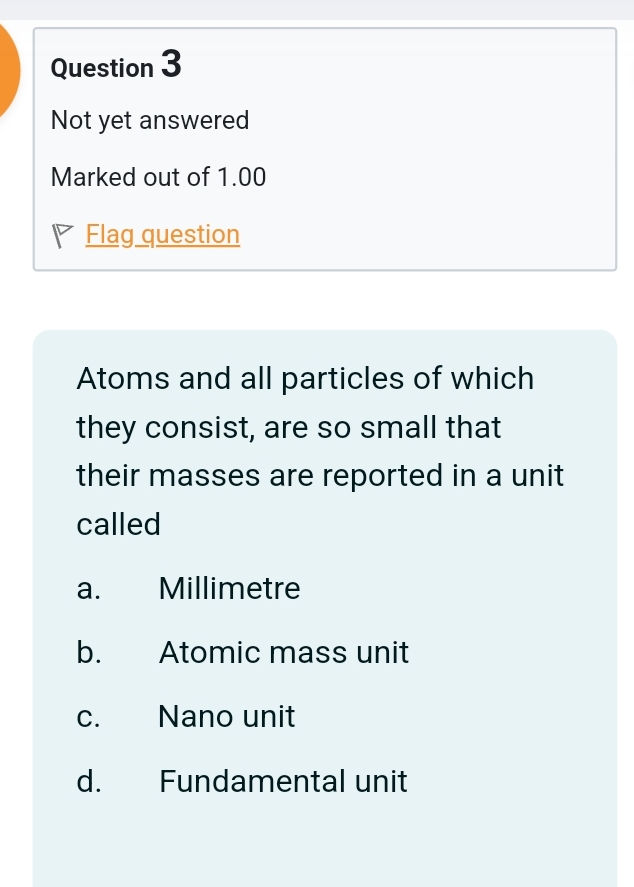Select answer option a Millimetre
The height and width of the screenshot is (887, 634).
[229, 589]
